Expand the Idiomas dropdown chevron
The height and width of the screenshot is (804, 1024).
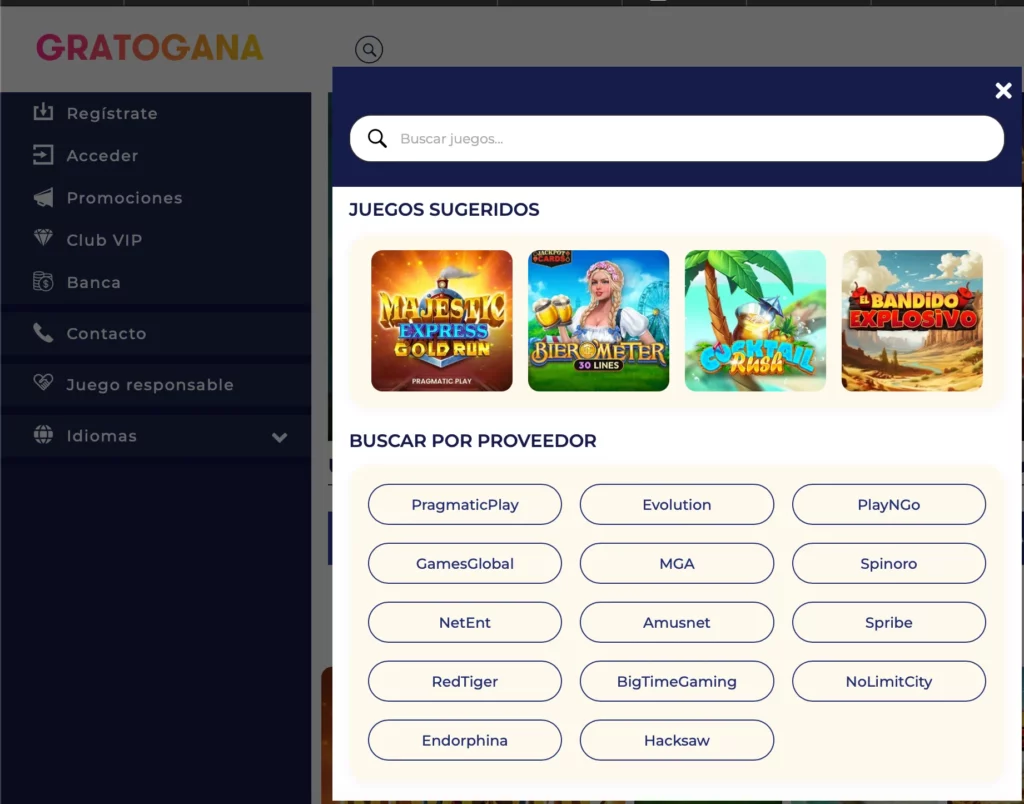[x=280, y=437]
